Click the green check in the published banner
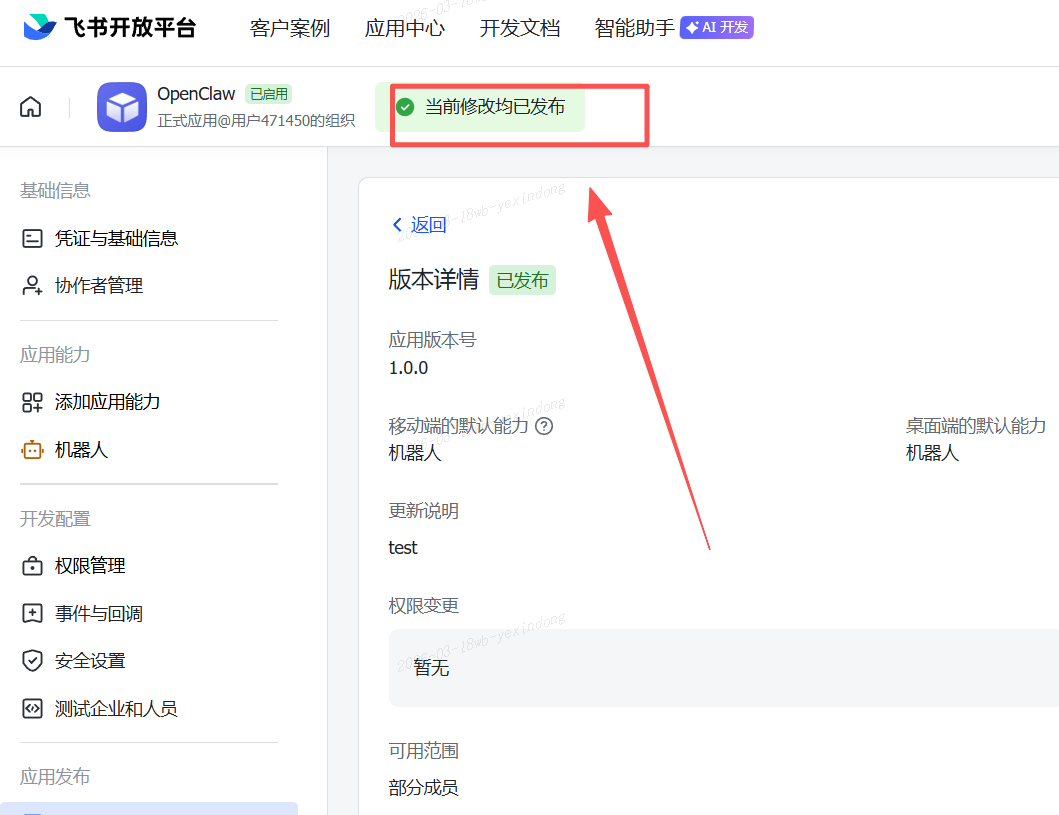 pyautogui.click(x=404, y=106)
